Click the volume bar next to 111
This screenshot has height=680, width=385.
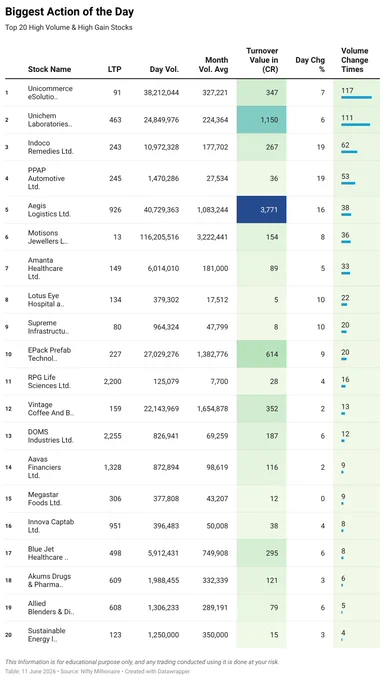point(356,124)
